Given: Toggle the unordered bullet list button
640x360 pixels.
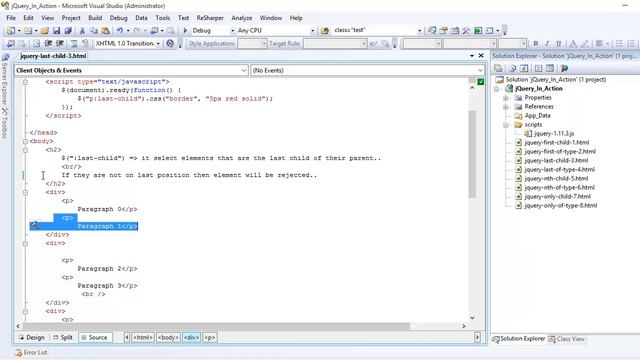Looking at the screenshot, I should pyautogui.click(x=619, y=43).
